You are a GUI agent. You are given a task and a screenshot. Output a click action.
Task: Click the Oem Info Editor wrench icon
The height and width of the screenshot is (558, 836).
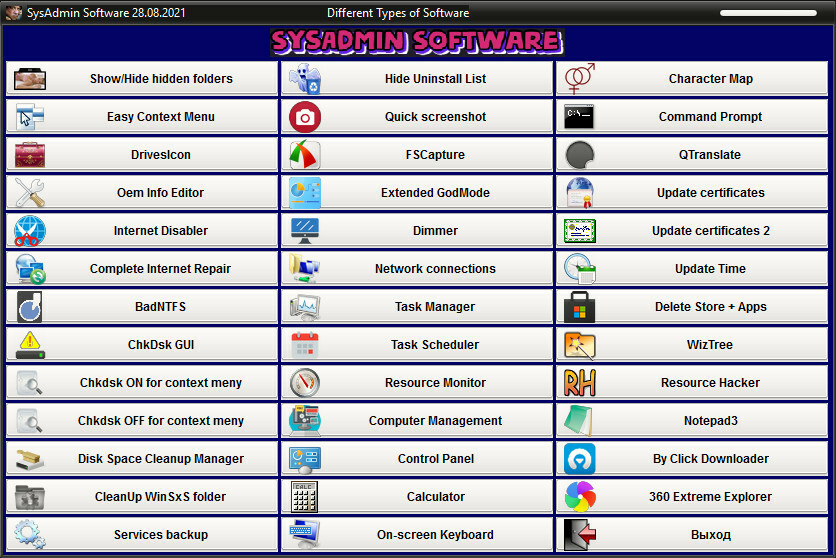pyautogui.click(x=30, y=192)
